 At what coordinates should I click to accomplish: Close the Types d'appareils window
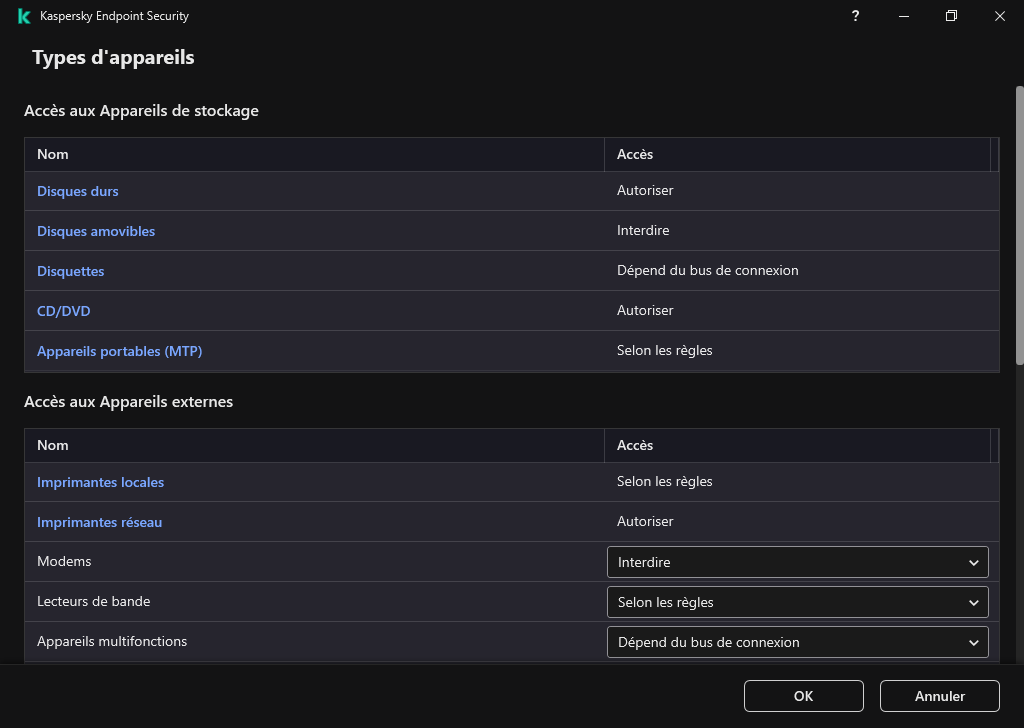point(999,16)
